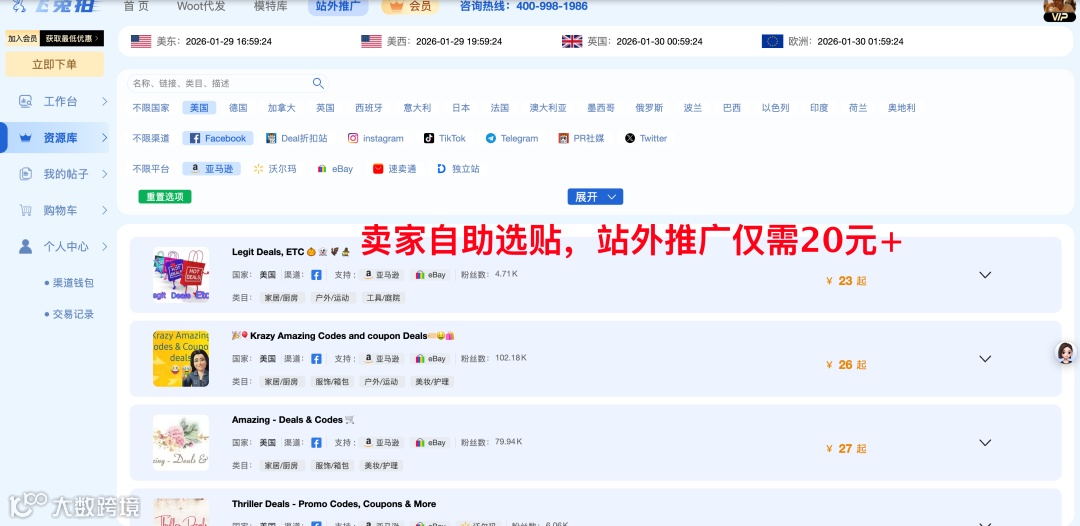Viewport: 1080px width, 526px height.
Task: Choose 不限渠道 option
Action: point(151,138)
